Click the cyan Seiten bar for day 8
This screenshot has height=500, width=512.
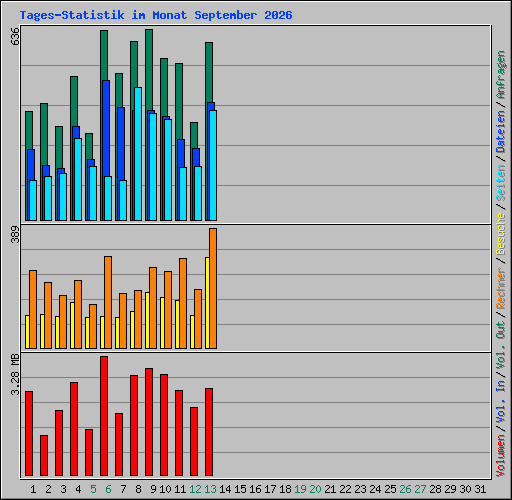(x=138, y=154)
